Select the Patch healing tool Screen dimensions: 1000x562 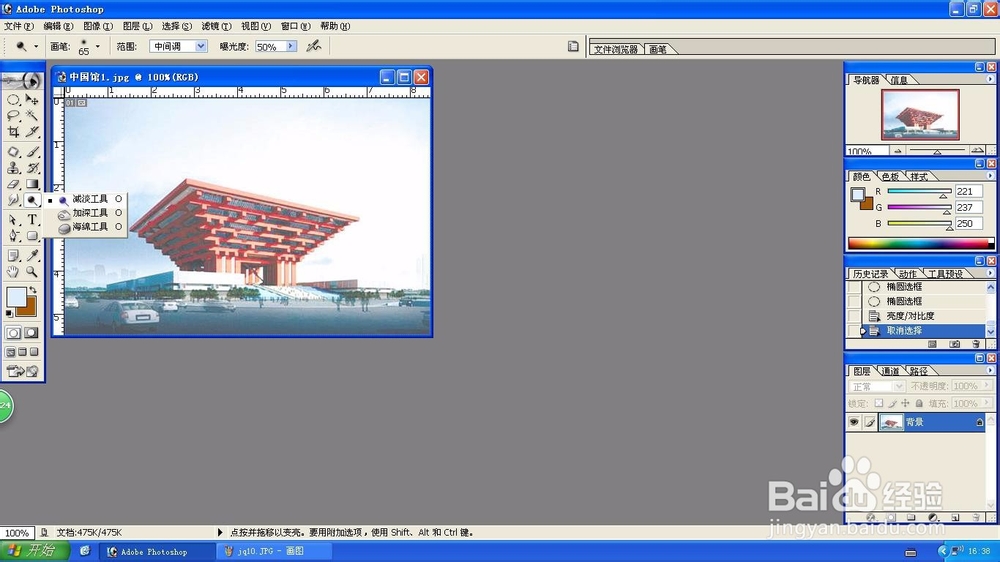[x=13, y=152]
